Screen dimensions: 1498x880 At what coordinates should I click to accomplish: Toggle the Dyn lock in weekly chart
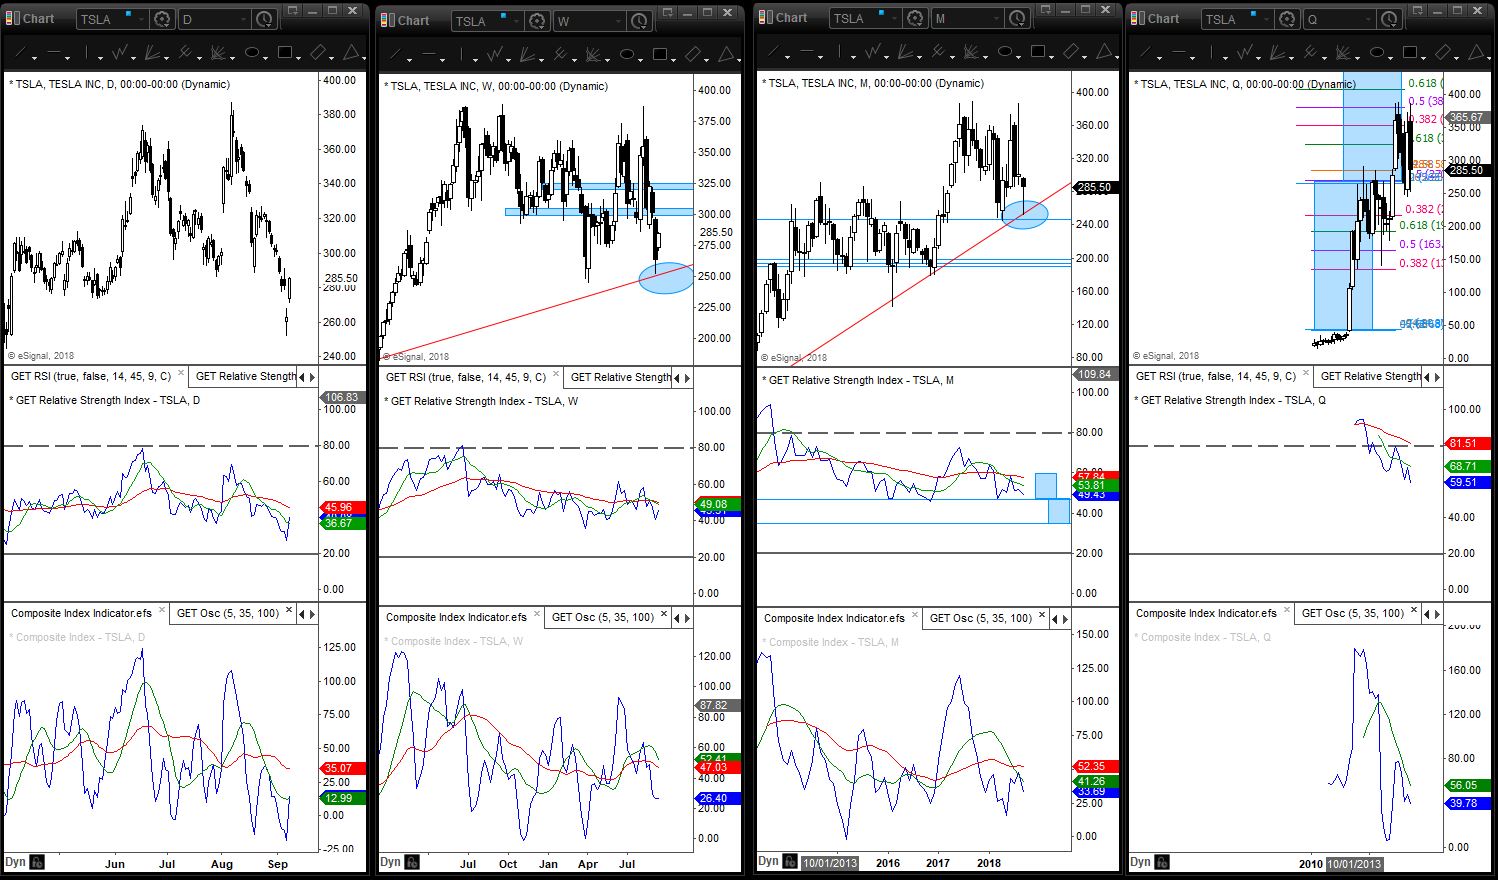tap(412, 862)
